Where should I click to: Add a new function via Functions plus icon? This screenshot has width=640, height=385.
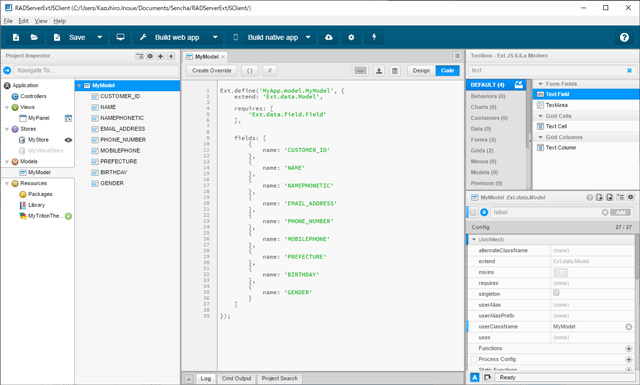[x=629, y=349]
